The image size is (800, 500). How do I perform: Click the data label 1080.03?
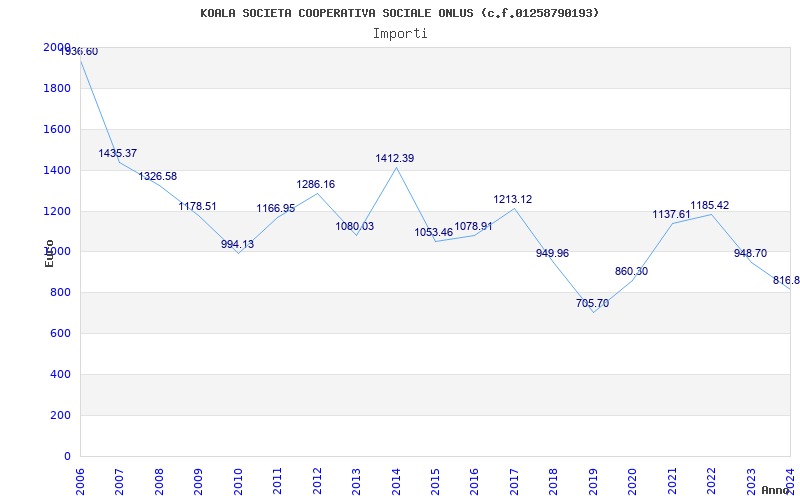(x=355, y=227)
